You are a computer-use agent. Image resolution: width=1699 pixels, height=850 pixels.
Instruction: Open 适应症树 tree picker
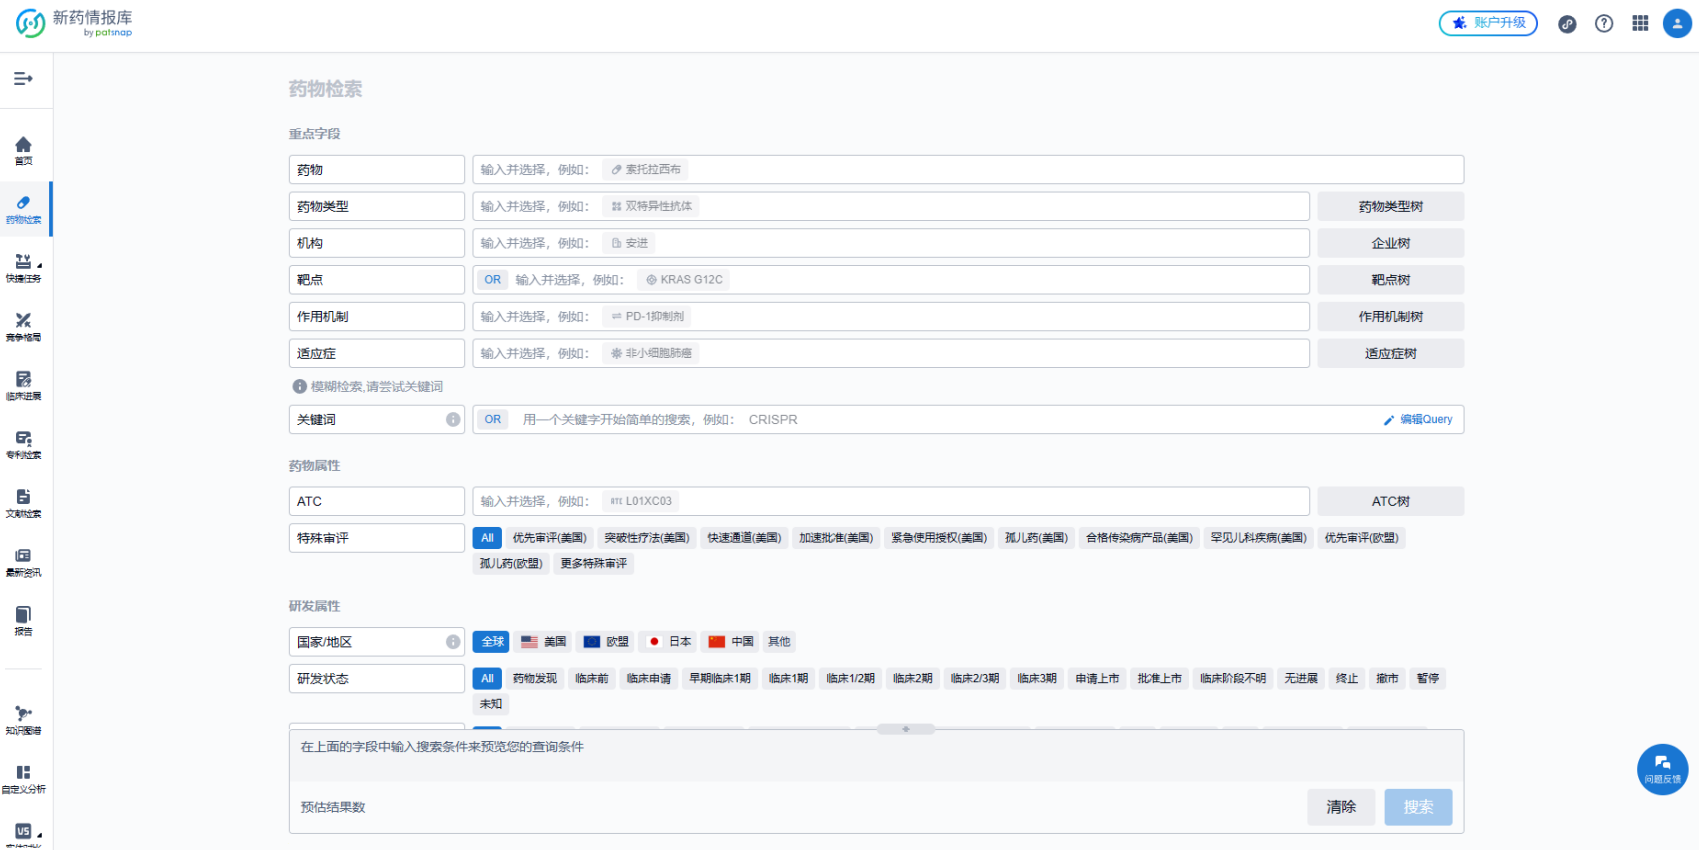pyautogui.click(x=1390, y=354)
